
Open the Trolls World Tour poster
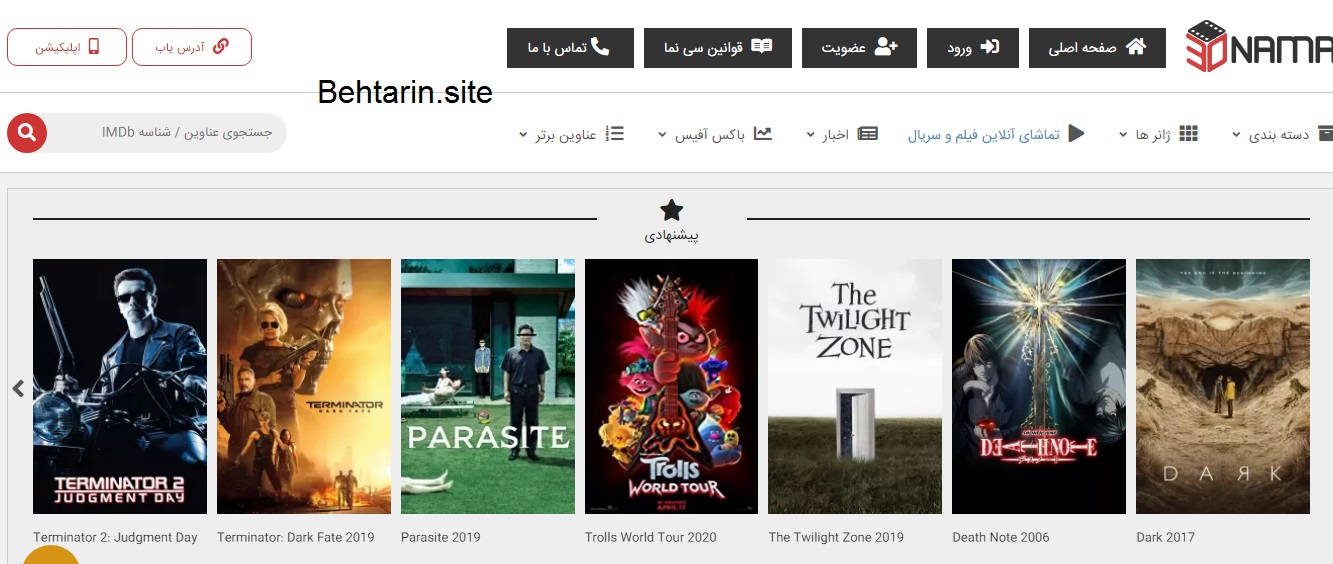click(x=672, y=386)
